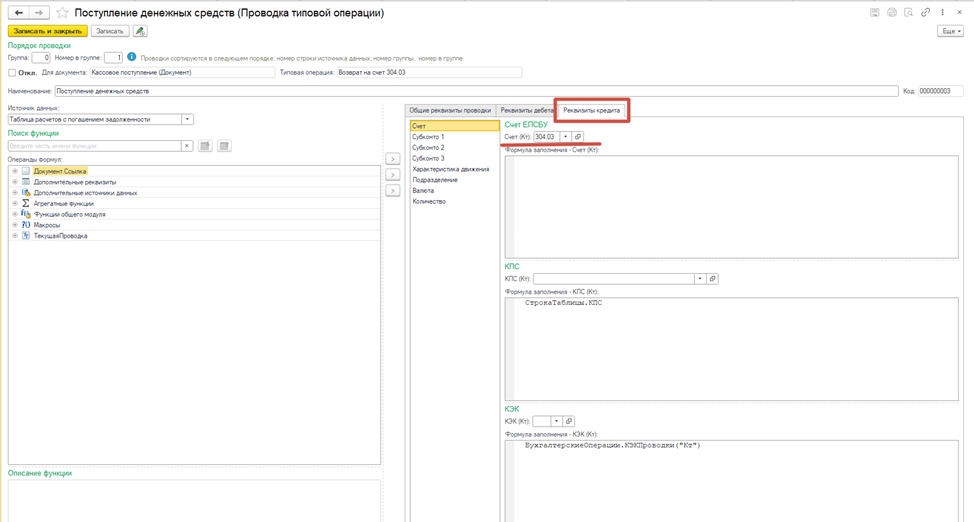Click the empty КПС (Кт) input field
Screen dimensions: 974x522
(614, 279)
